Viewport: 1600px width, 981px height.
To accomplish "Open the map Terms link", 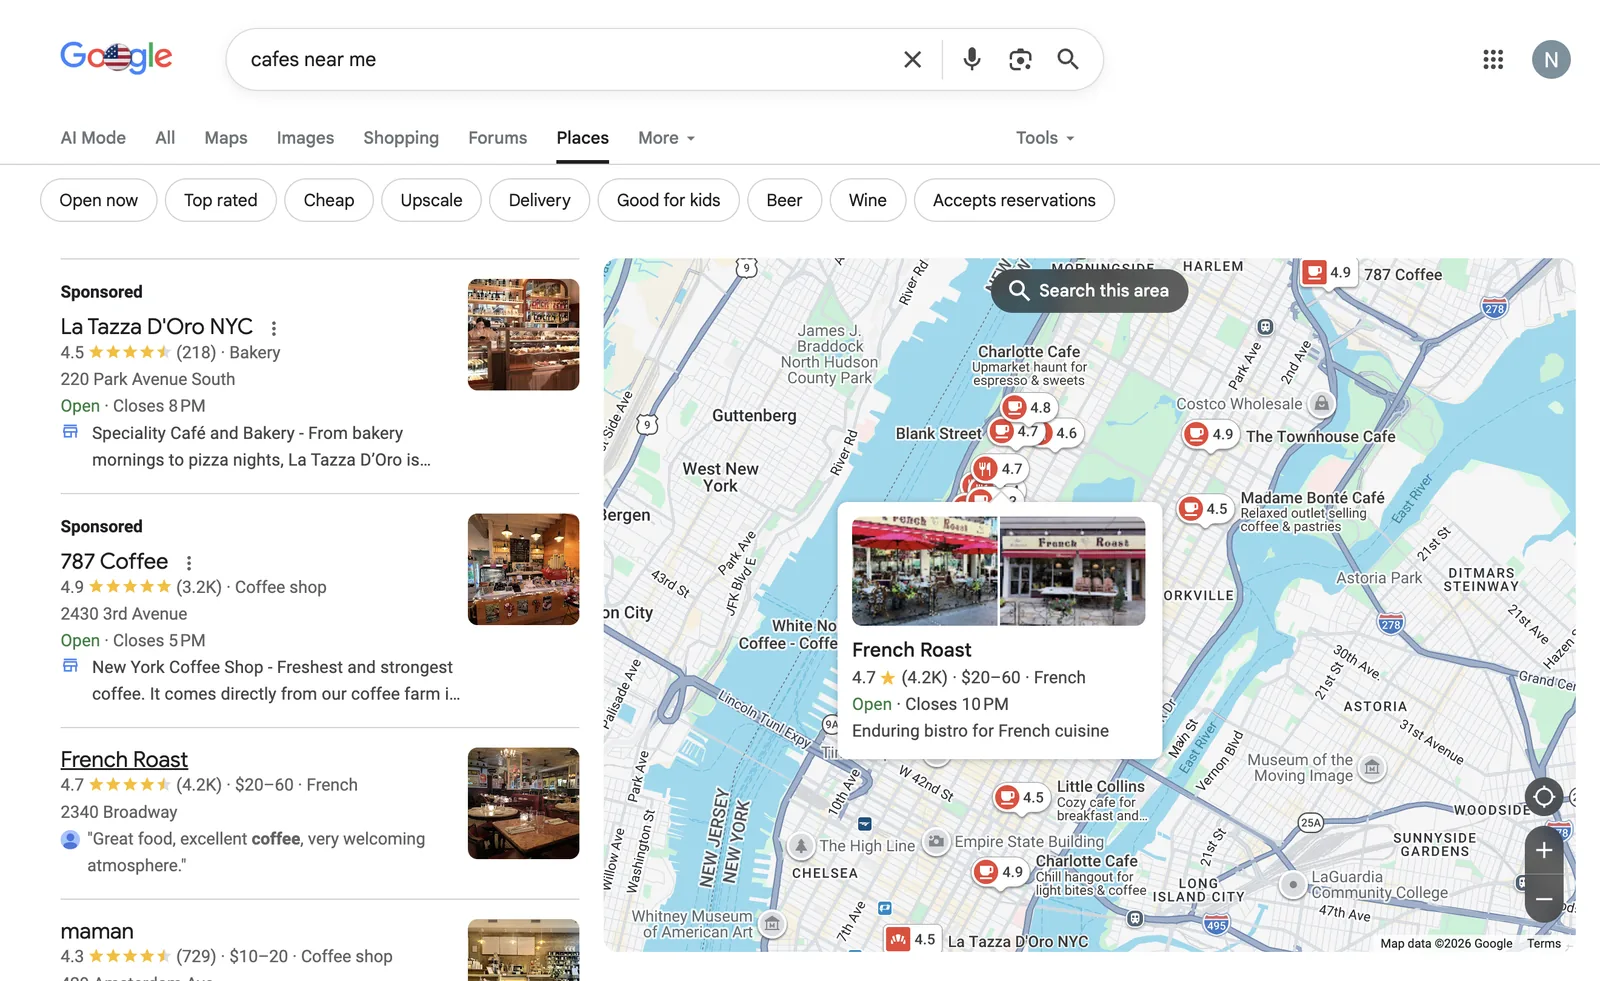I will tap(1544, 943).
